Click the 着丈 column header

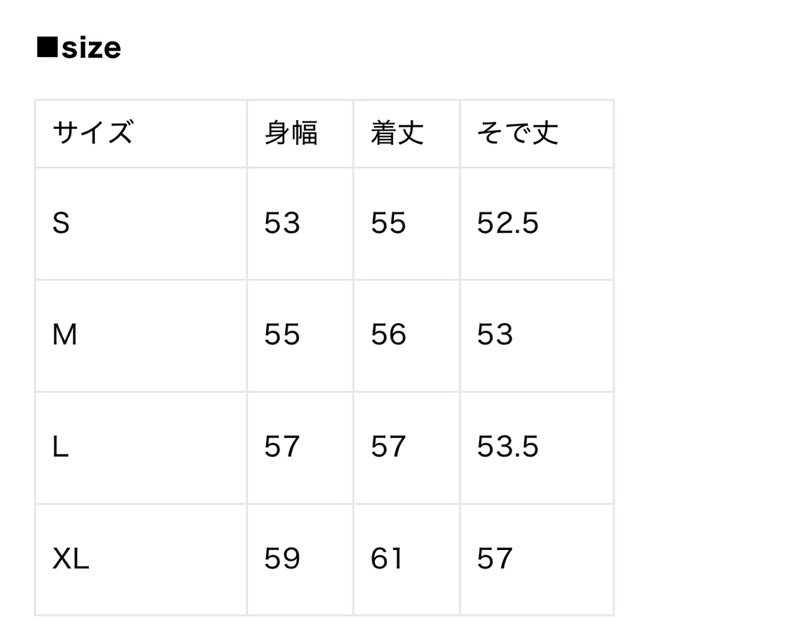397,133
